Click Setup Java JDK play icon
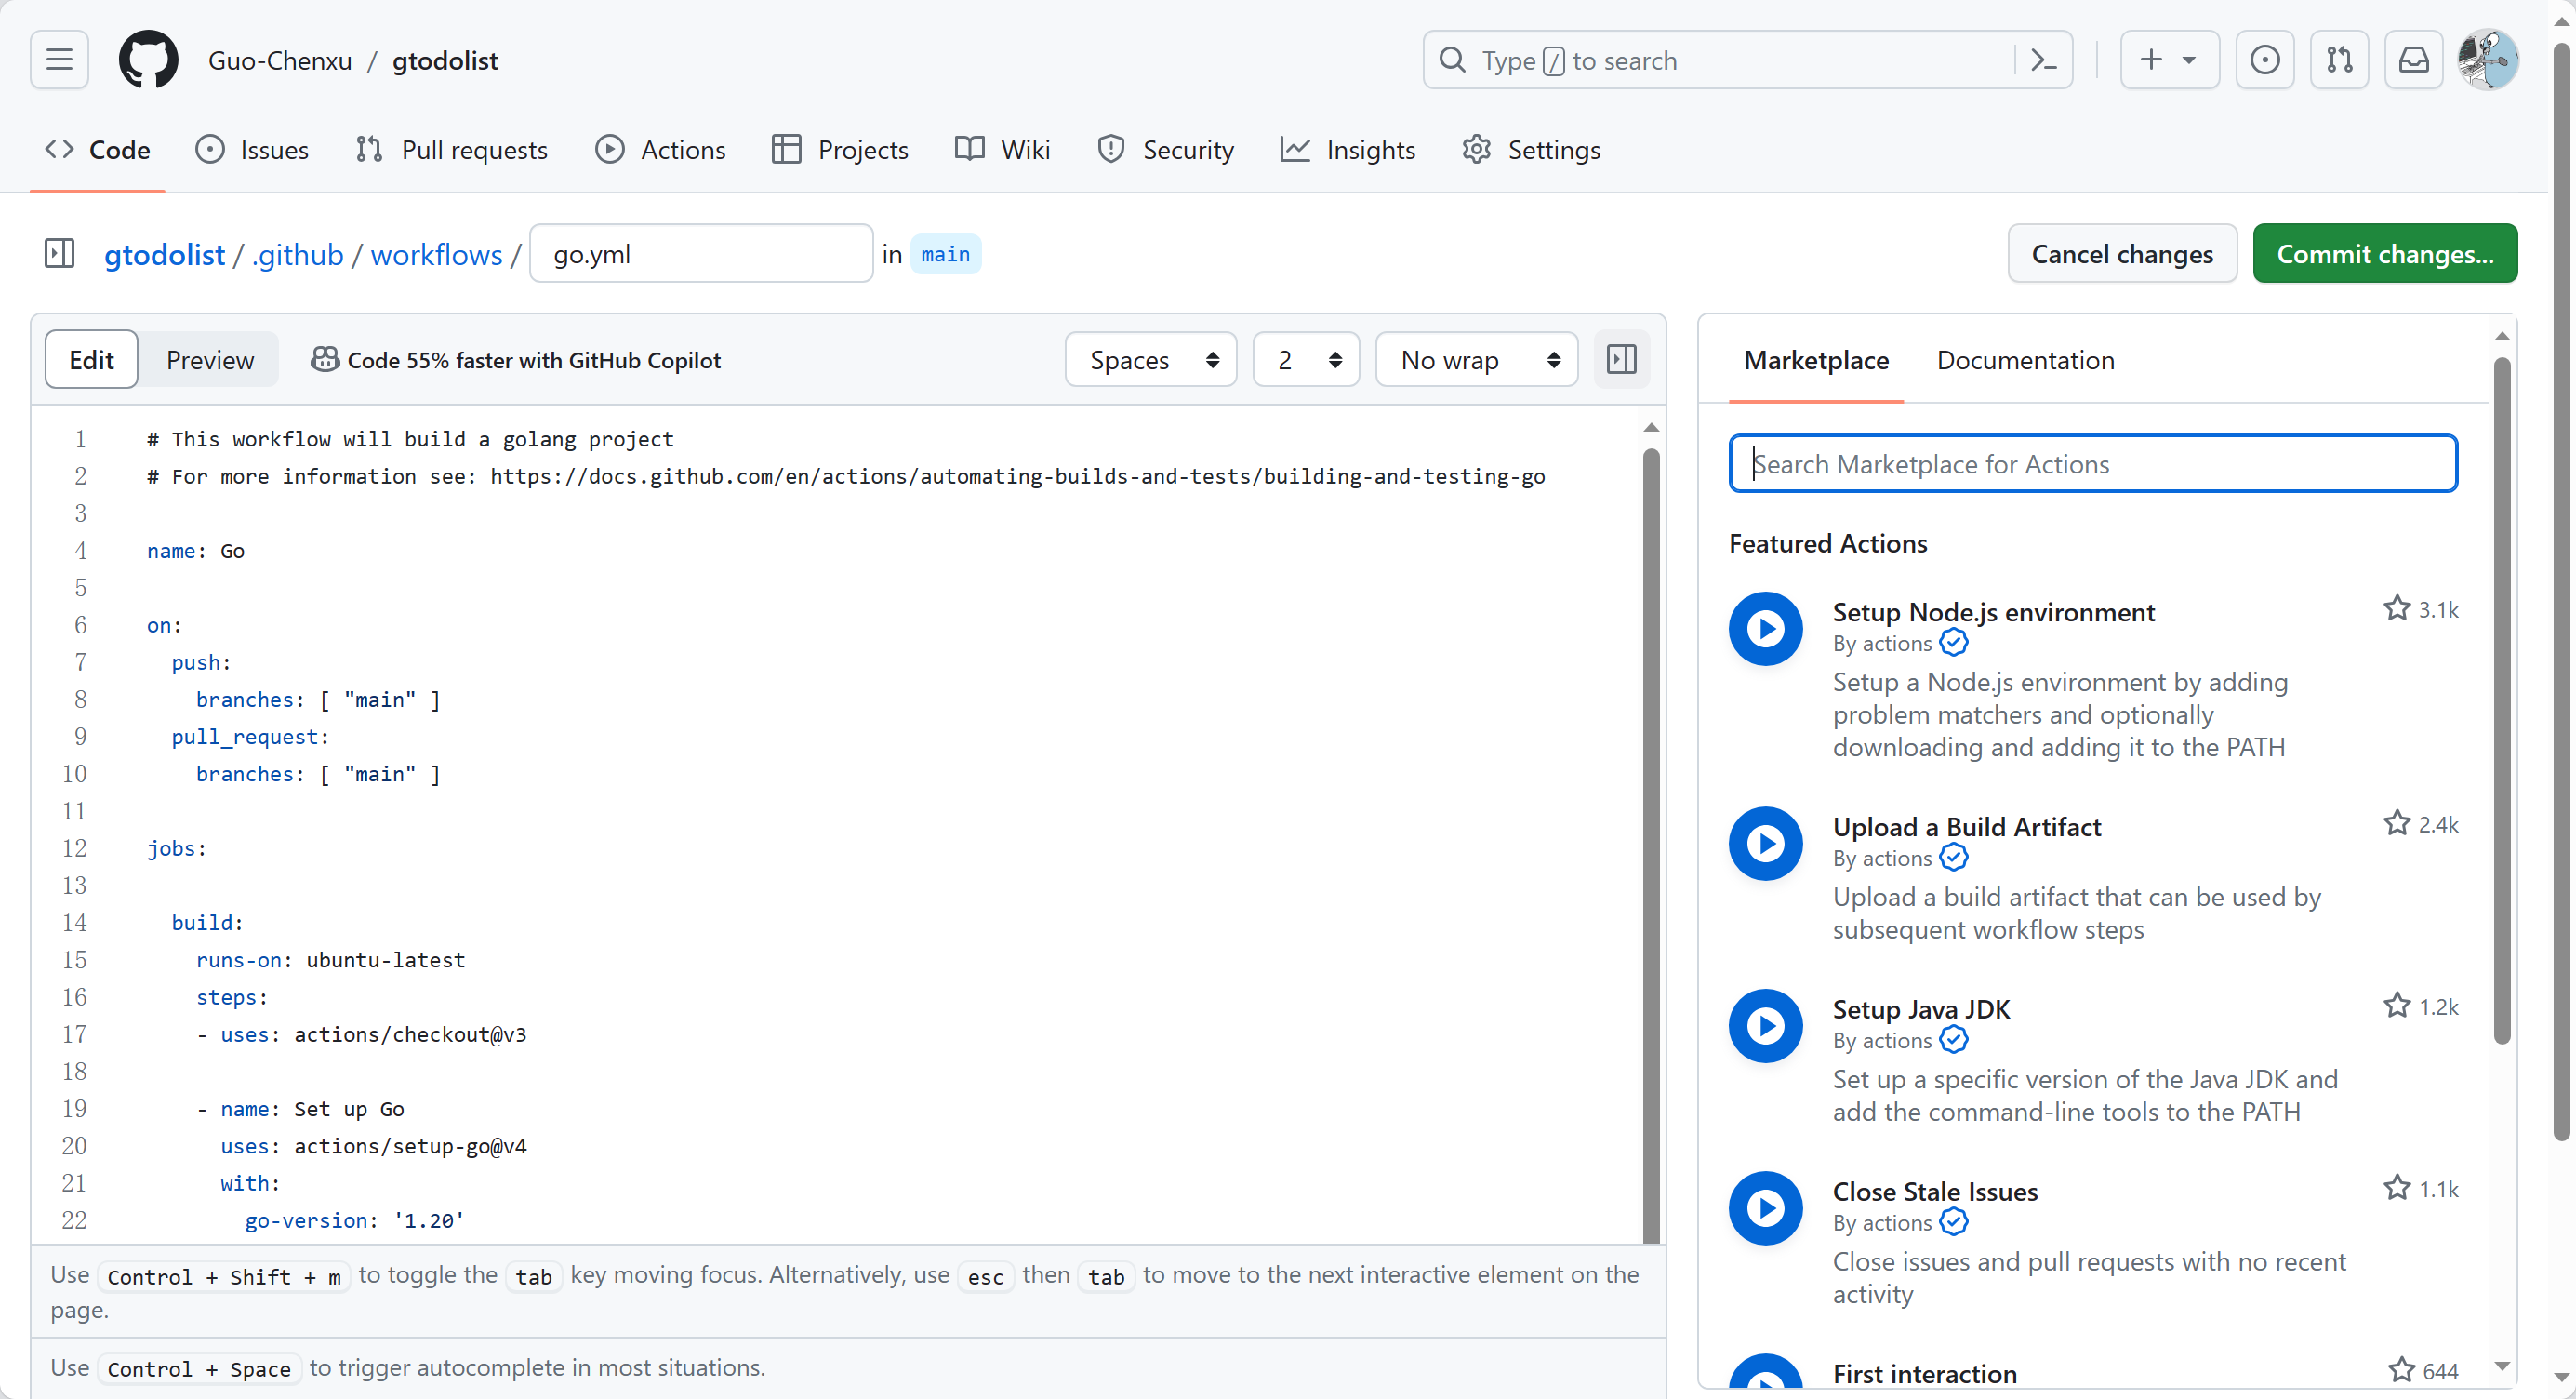The width and height of the screenshot is (2576, 1399). 1766,1026
